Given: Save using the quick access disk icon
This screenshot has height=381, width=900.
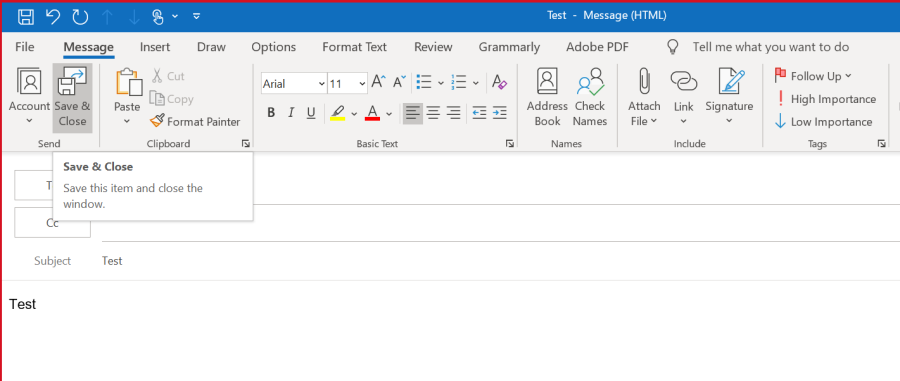Looking at the screenshot, I should [26, 17].
